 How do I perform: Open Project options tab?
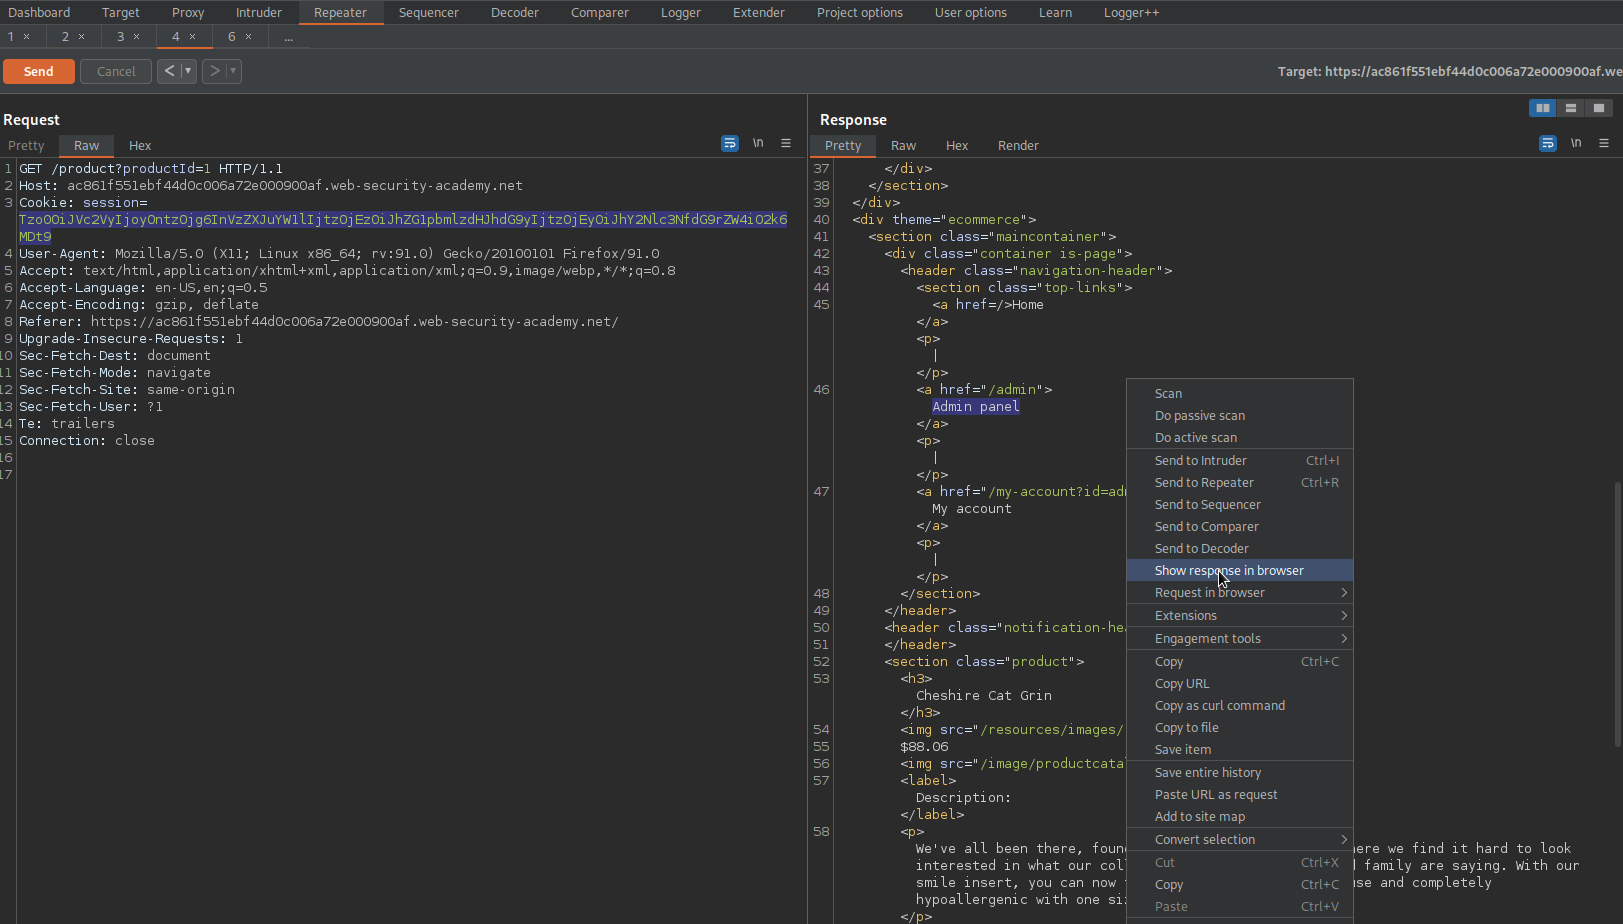click(x=860, y=12)
